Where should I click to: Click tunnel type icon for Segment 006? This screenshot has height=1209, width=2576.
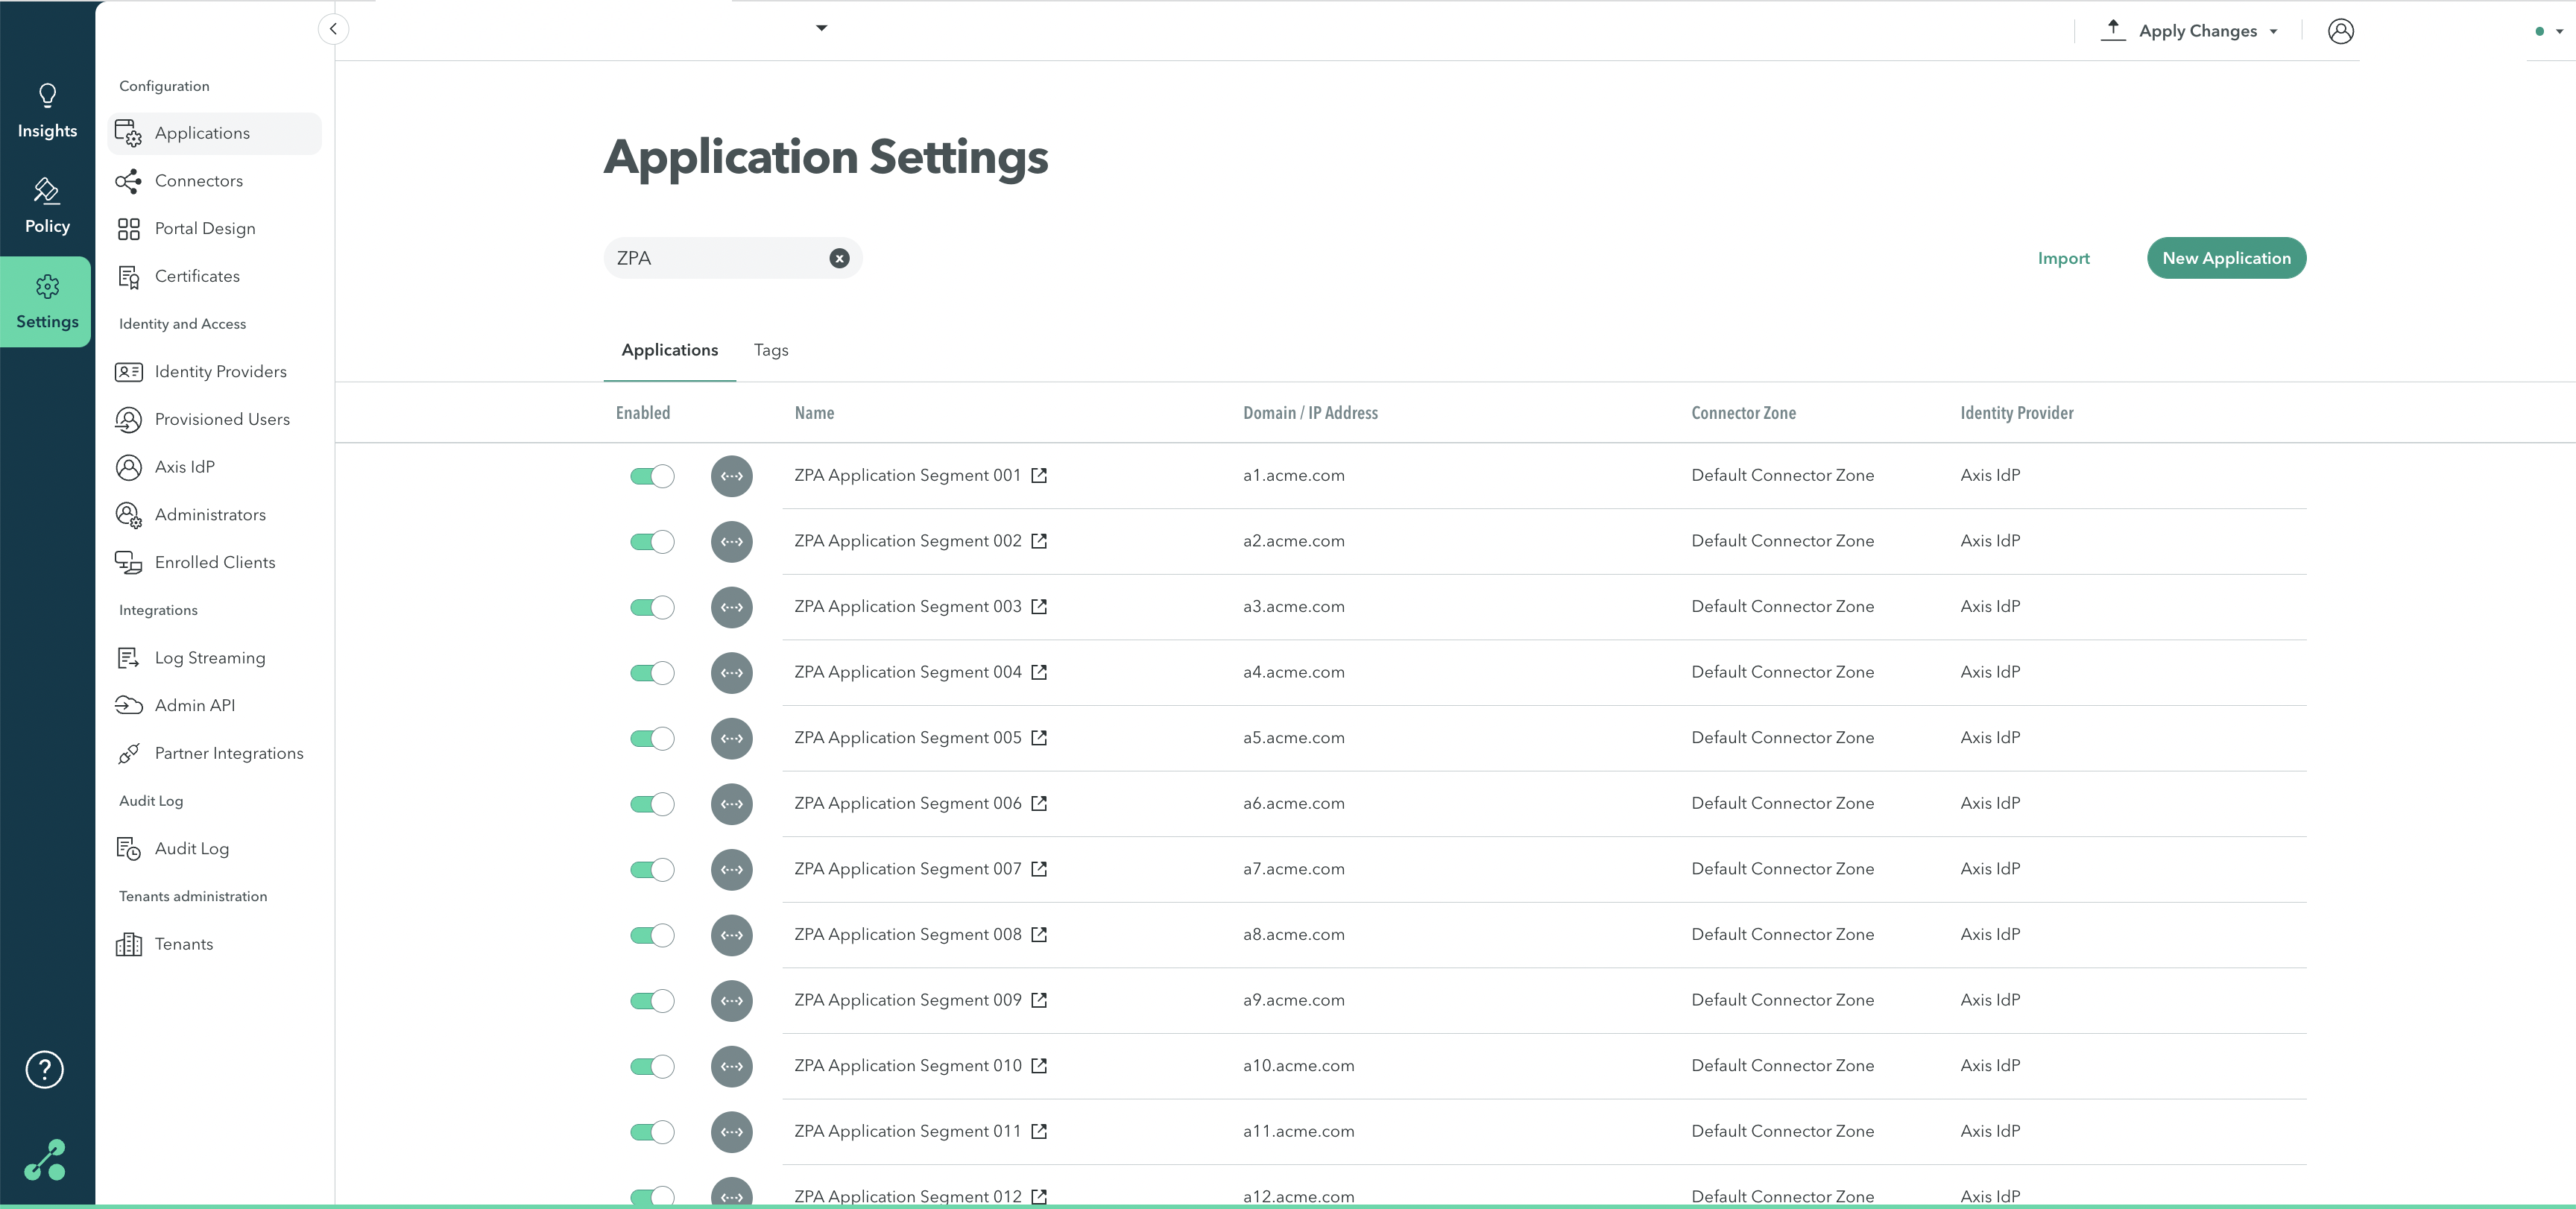731,804
